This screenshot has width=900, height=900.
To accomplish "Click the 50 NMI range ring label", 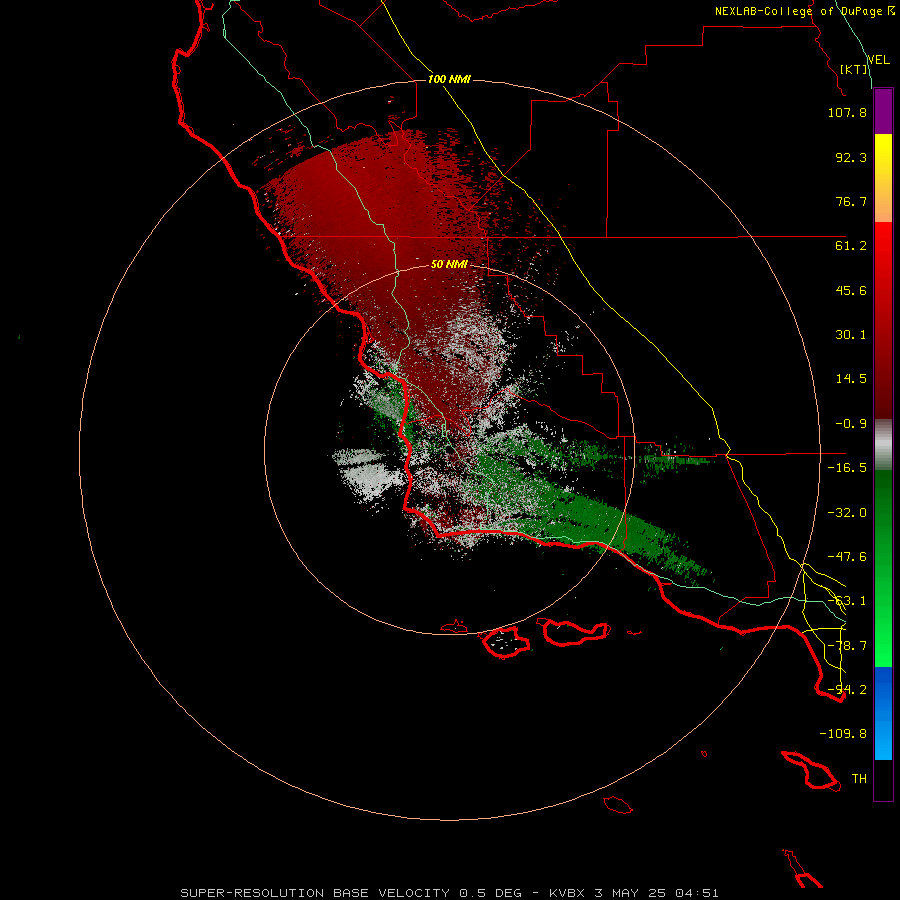I will [449, 264].
